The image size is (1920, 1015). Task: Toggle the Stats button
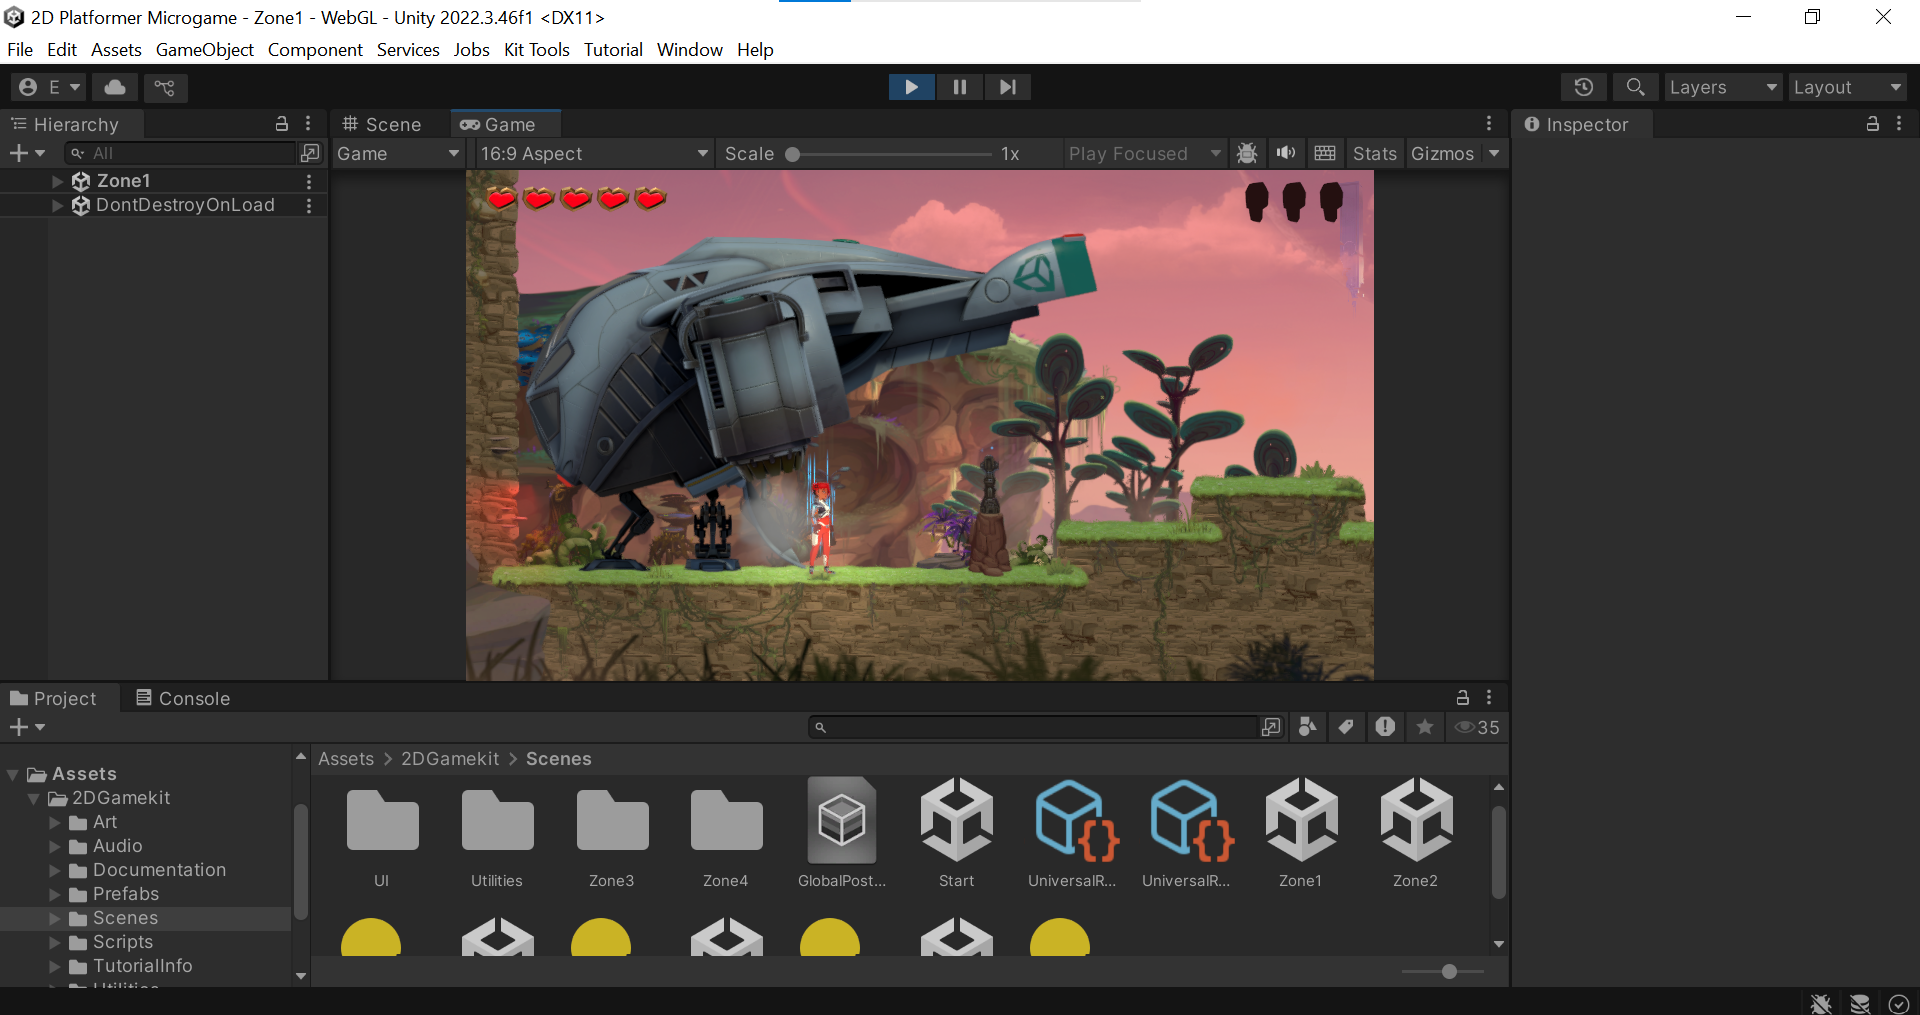click(x=1375, y=153)
